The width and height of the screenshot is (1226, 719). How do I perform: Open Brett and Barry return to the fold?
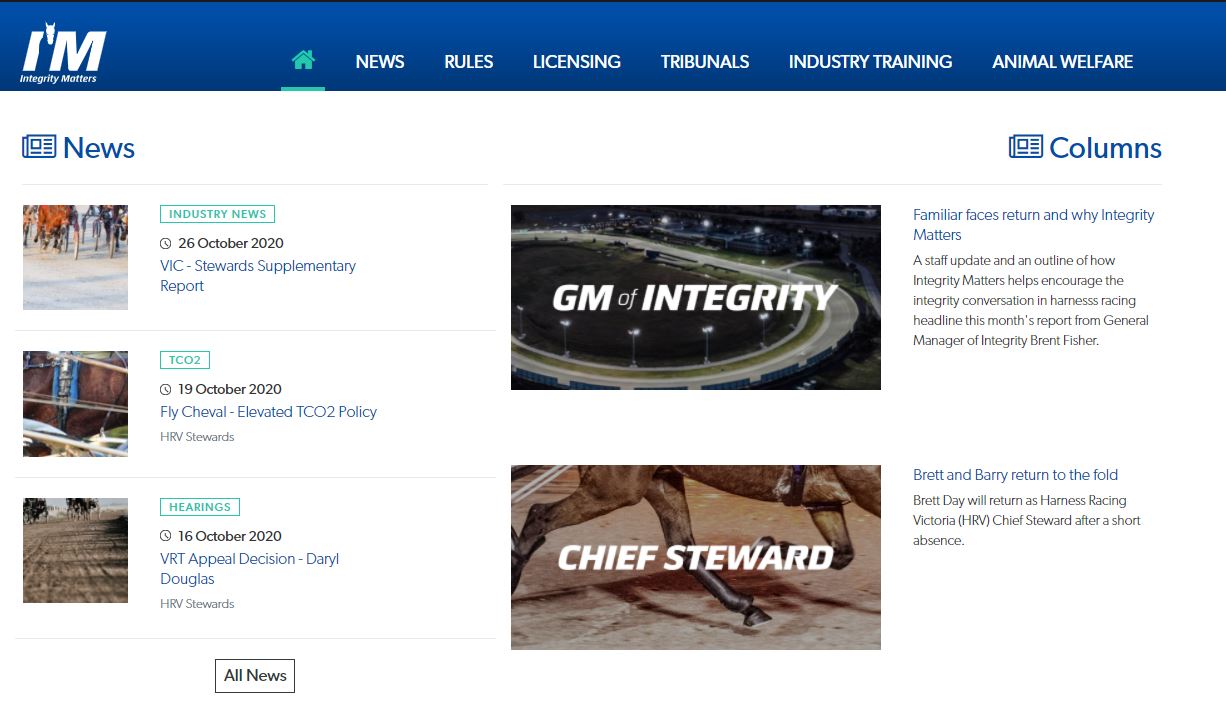[1015, 475]
